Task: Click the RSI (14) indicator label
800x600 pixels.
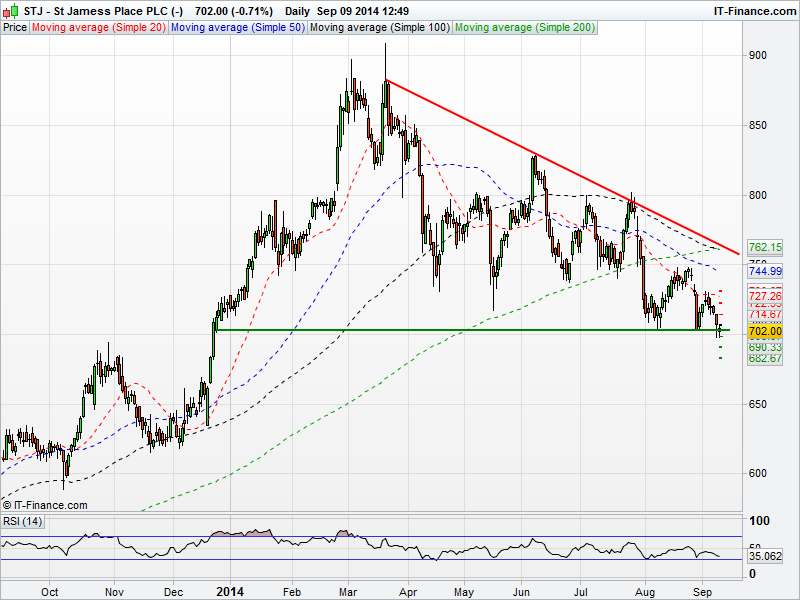Action: 23,521
